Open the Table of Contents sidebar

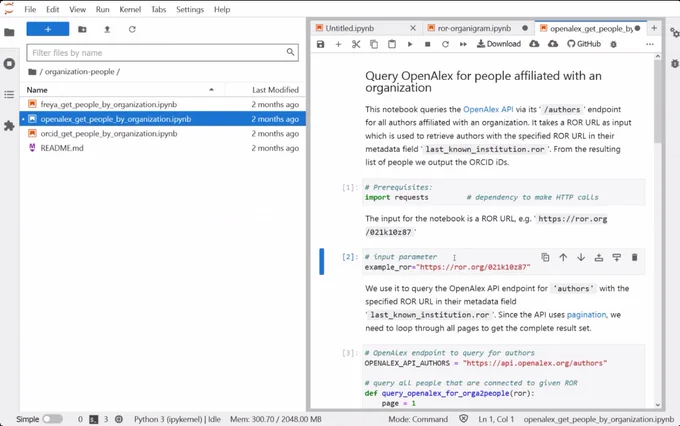point(9,95)
